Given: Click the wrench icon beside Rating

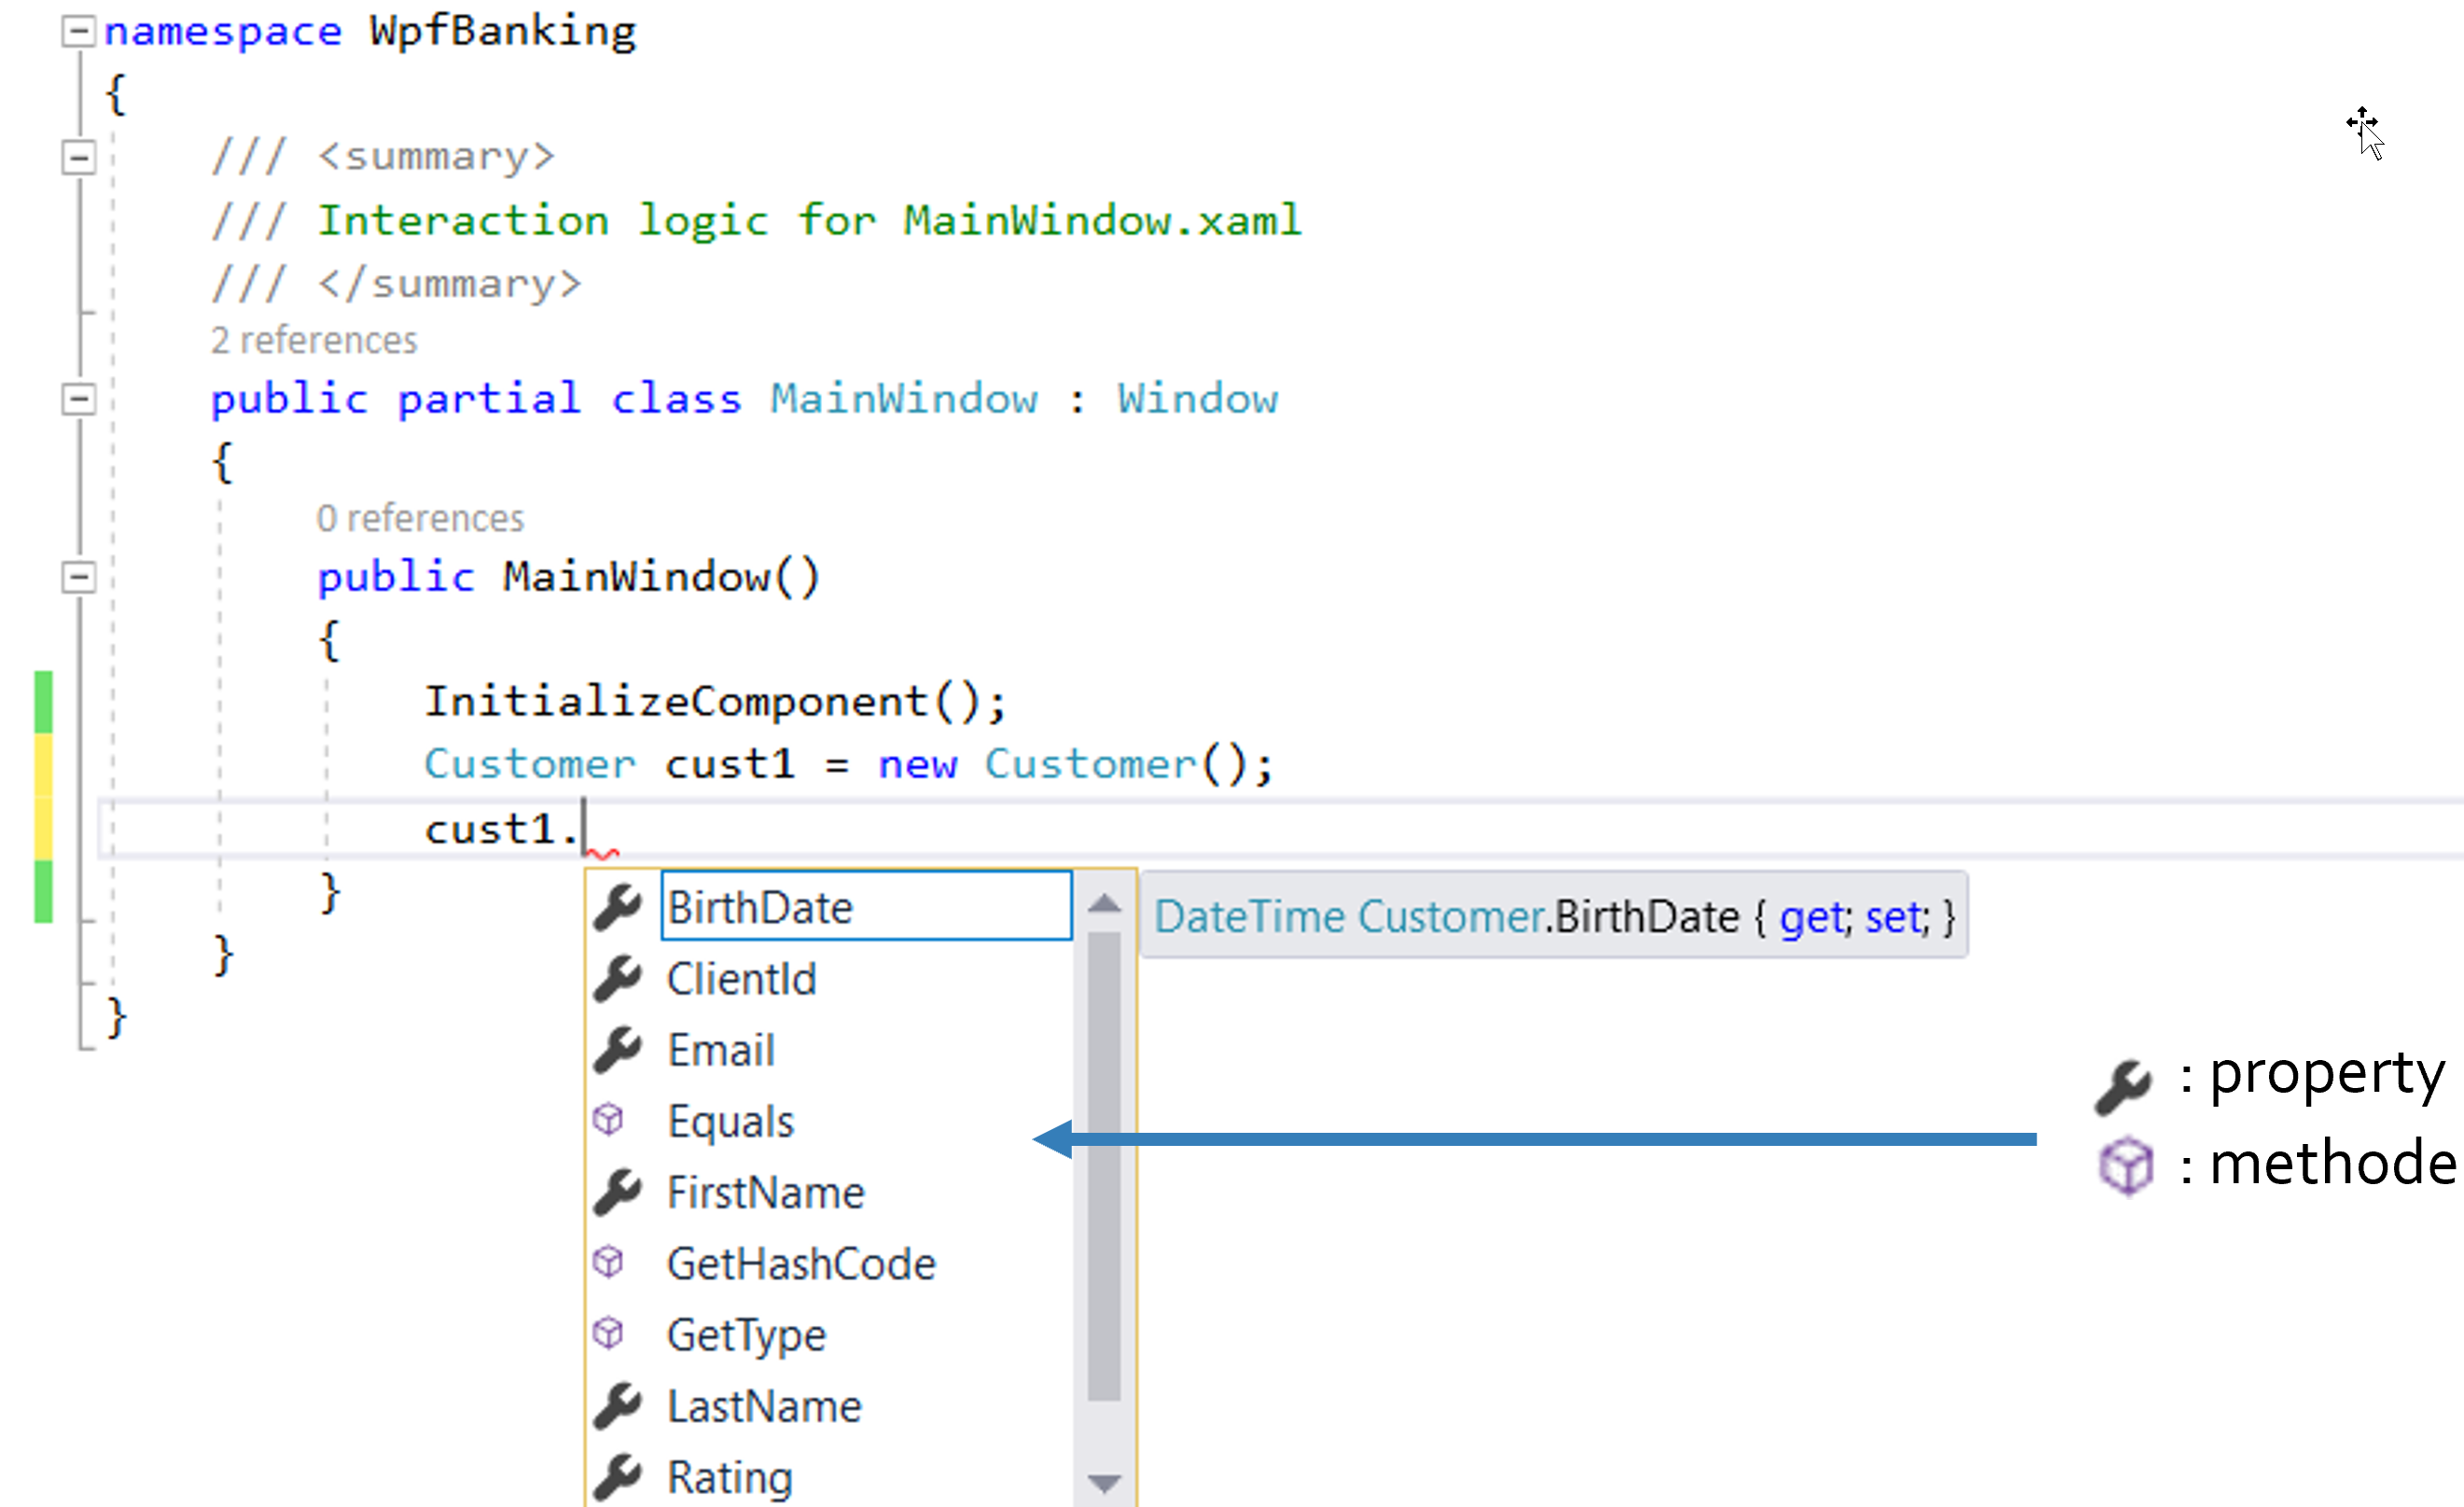Looking at the screenshot, I should [617, 1476].
